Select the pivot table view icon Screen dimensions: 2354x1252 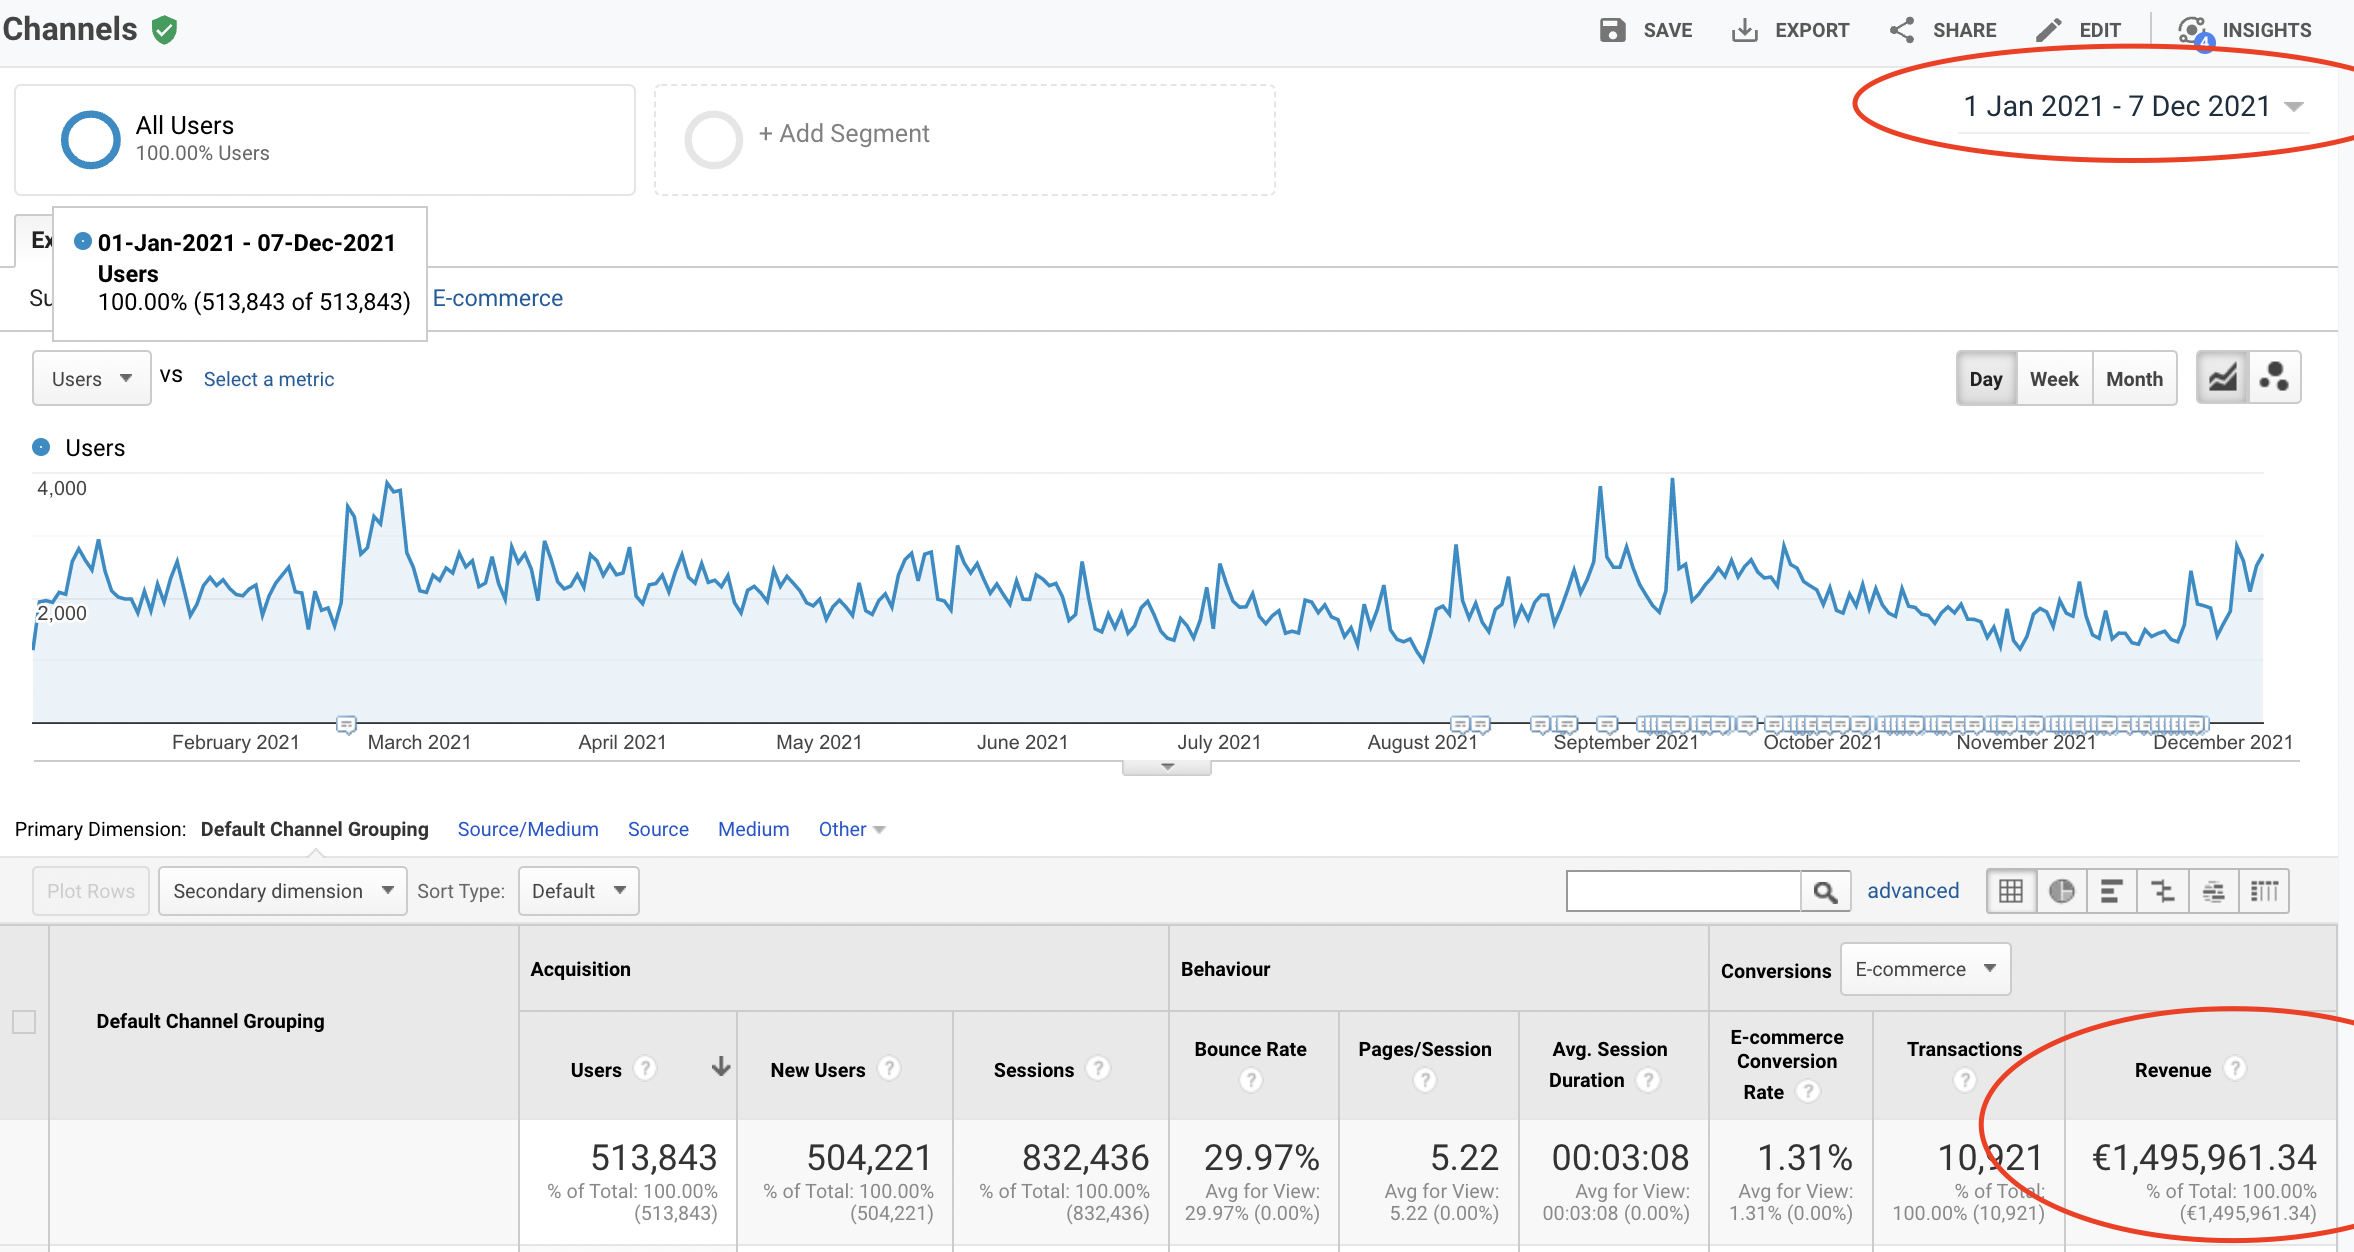click(2265, 891)
